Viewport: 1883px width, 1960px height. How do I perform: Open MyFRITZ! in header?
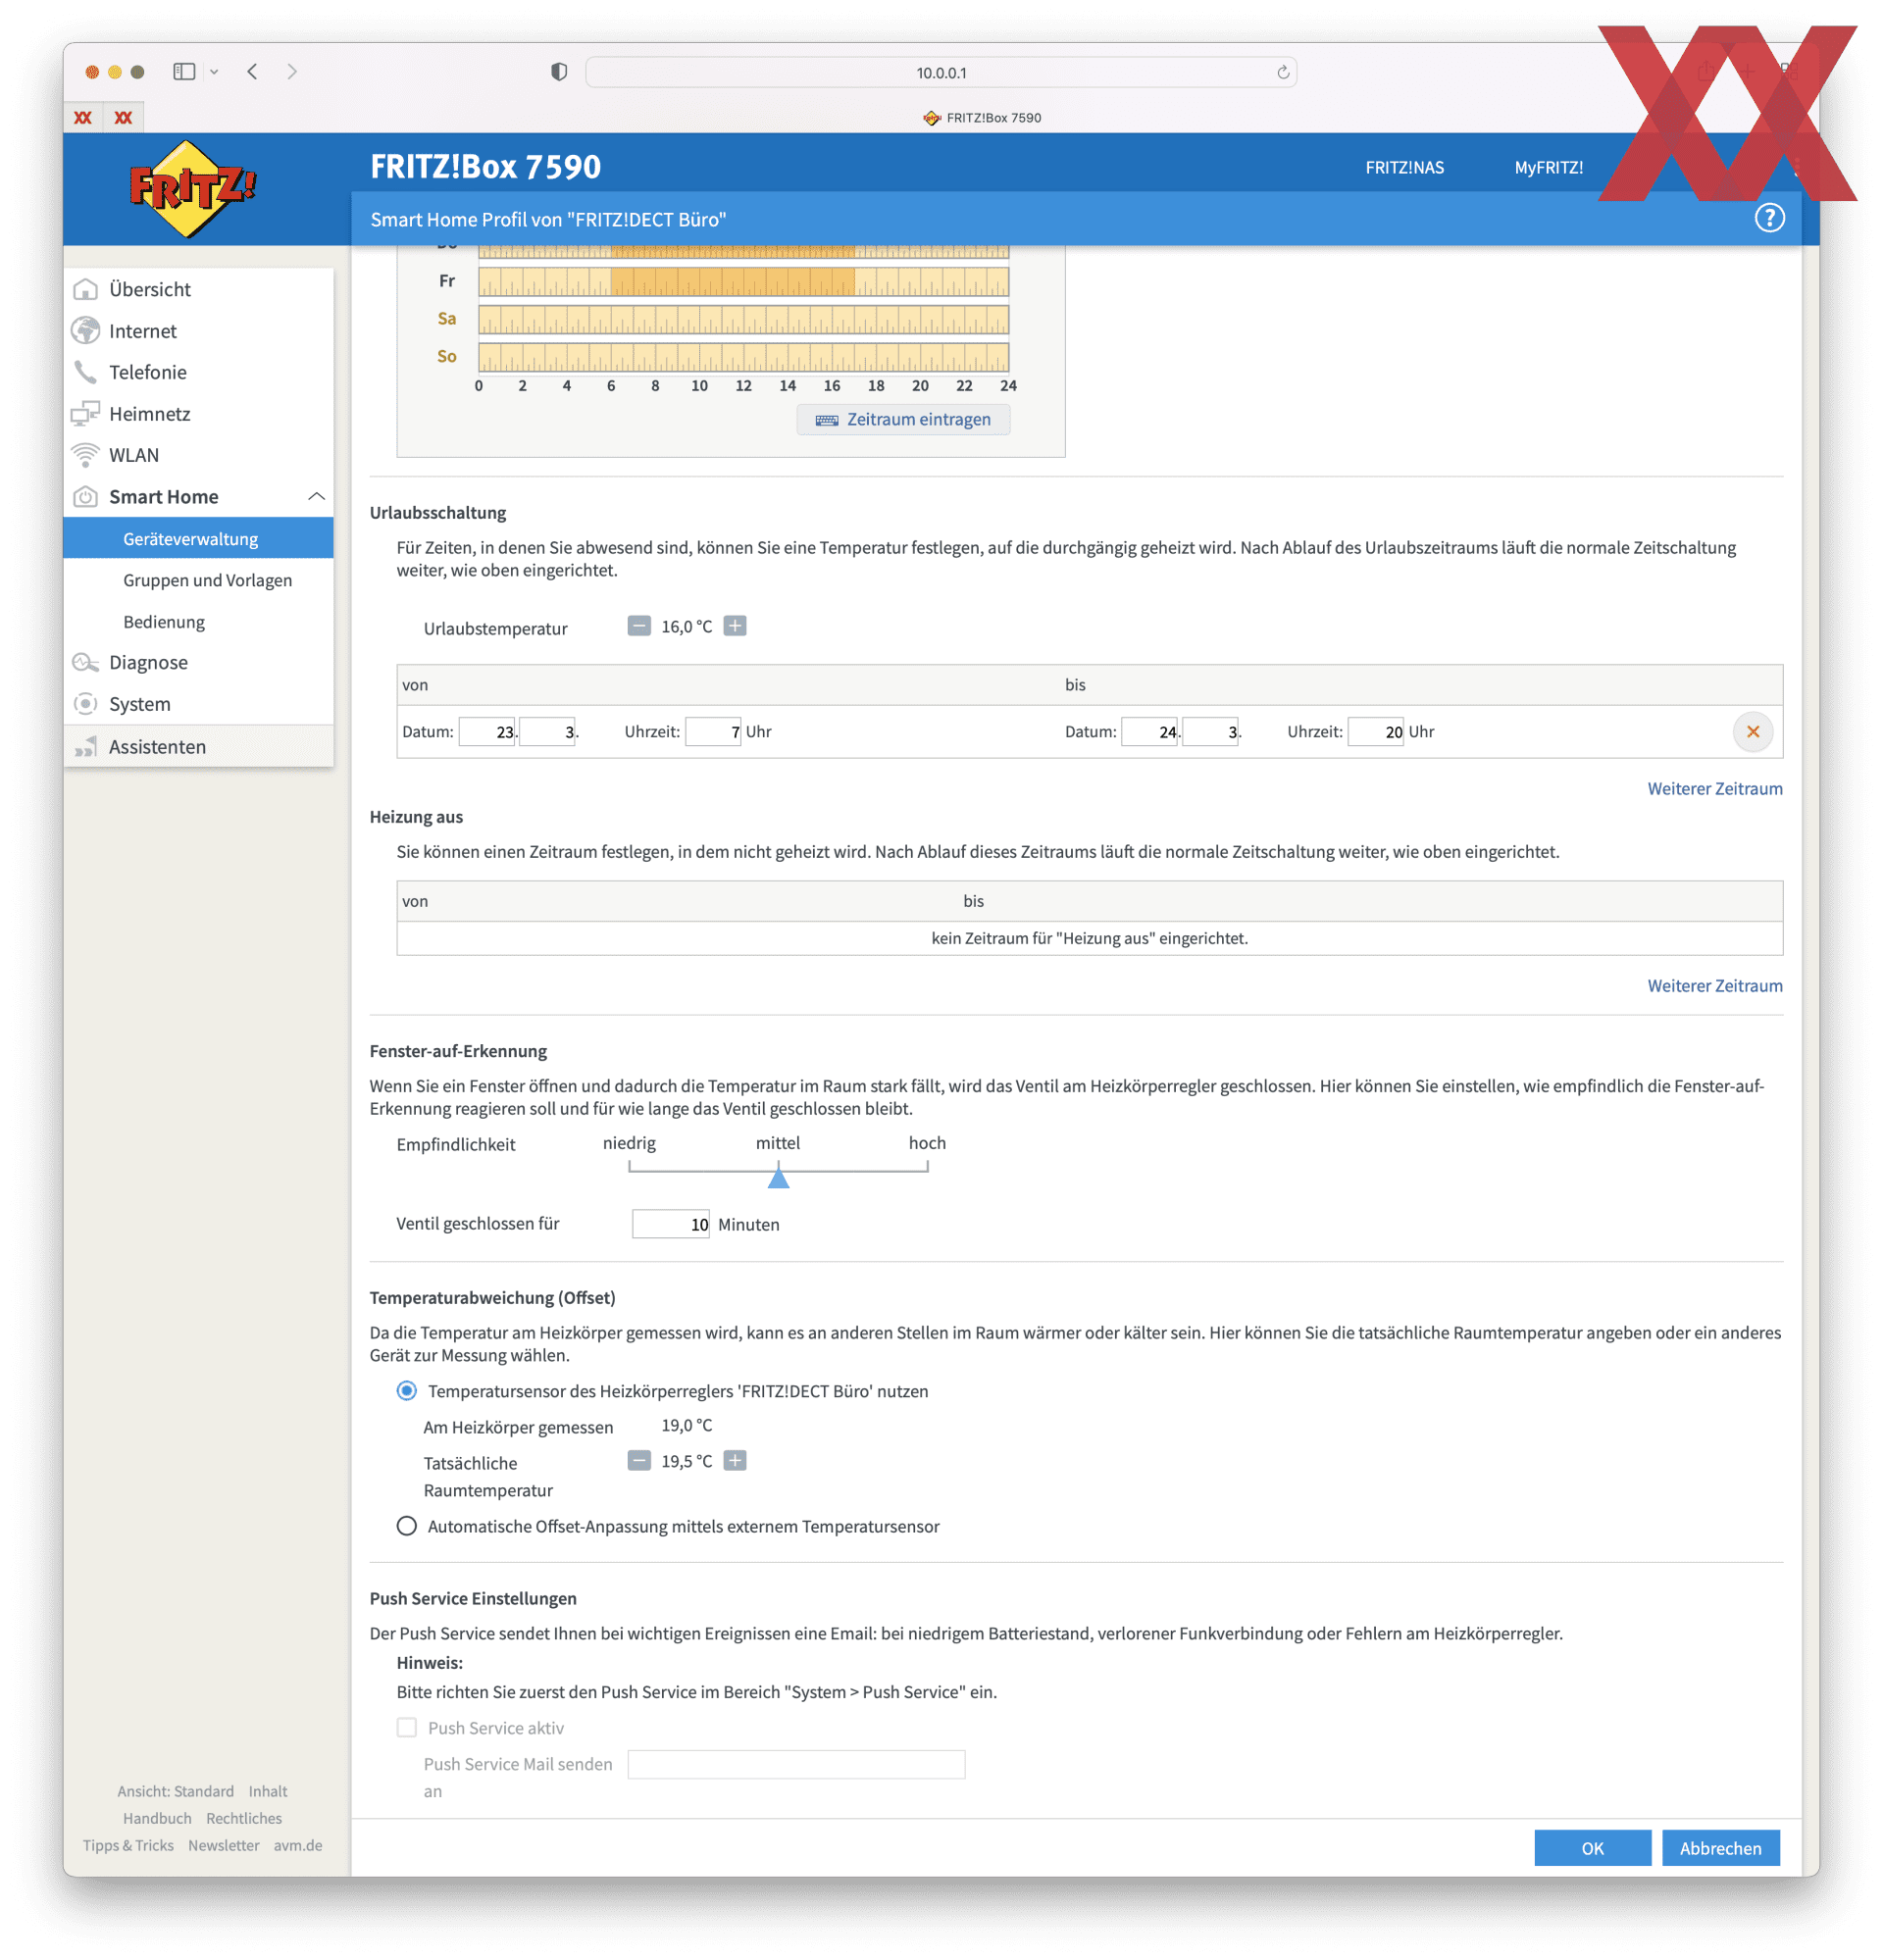tap(1548, 168)
